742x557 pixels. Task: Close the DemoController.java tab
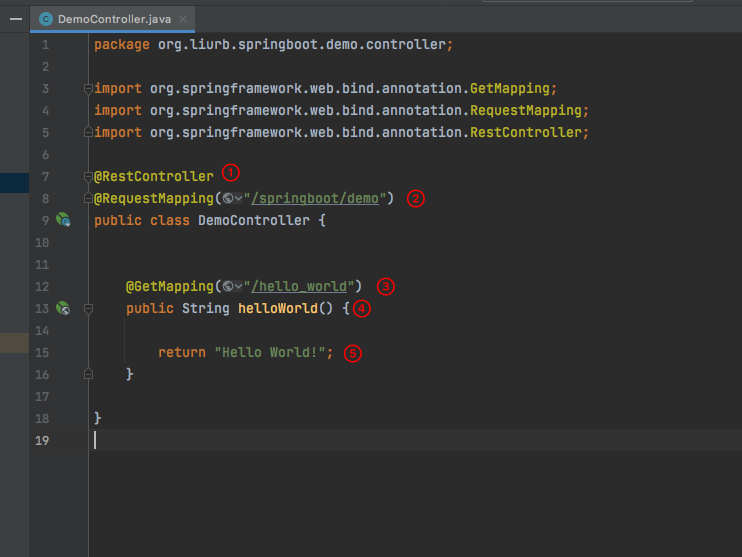tap(183, 19)
